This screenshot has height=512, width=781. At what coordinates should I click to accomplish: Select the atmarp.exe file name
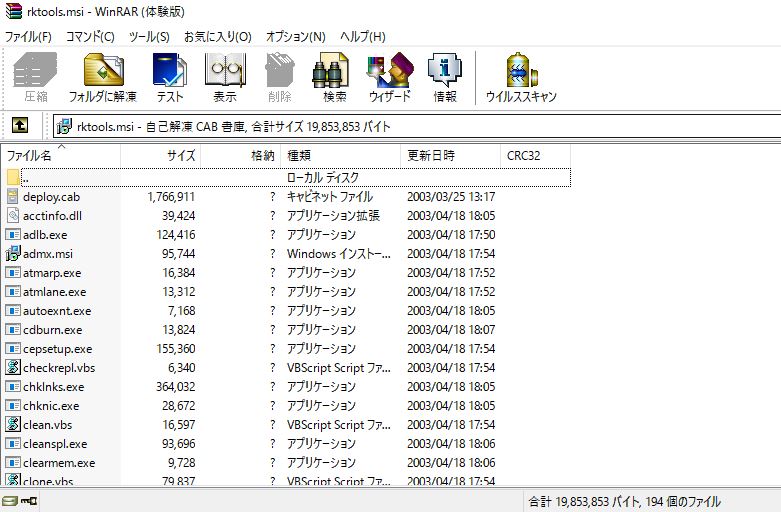[52, 273]
